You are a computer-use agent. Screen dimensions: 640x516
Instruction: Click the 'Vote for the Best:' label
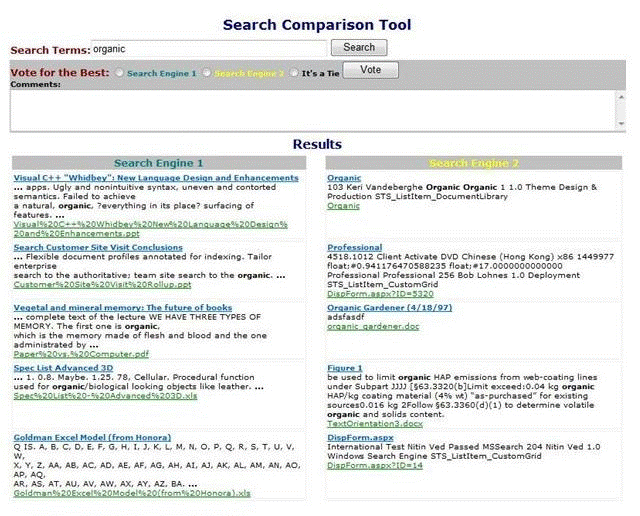coord(60,73)
